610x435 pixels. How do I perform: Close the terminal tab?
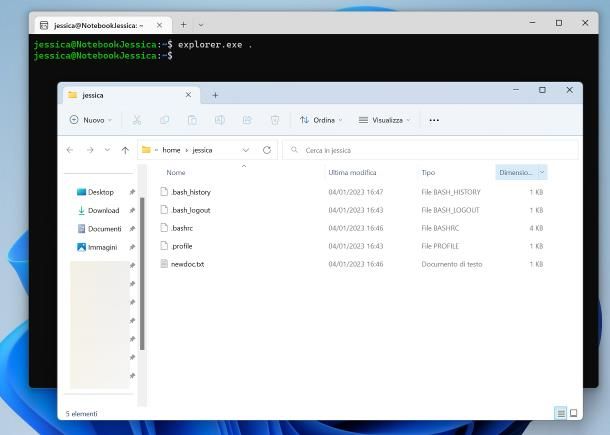160,25
